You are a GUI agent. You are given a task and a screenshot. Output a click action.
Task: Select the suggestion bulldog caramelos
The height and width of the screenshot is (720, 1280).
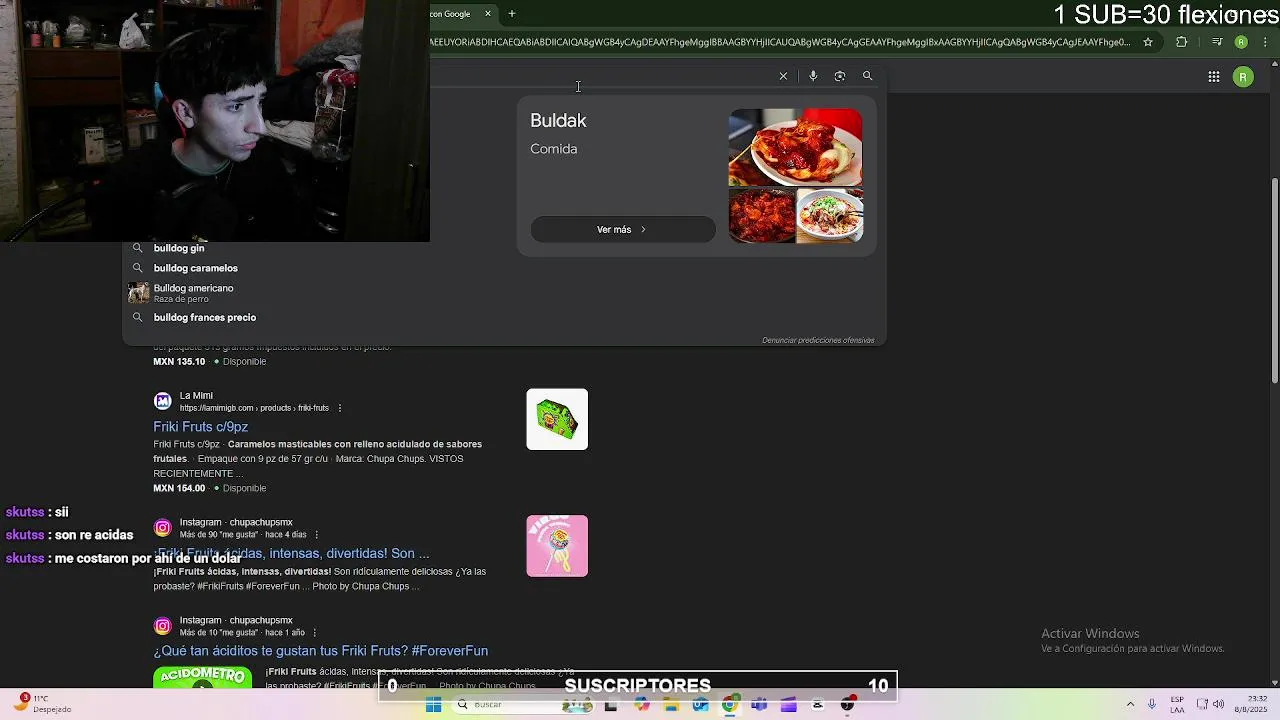point(196,268)
